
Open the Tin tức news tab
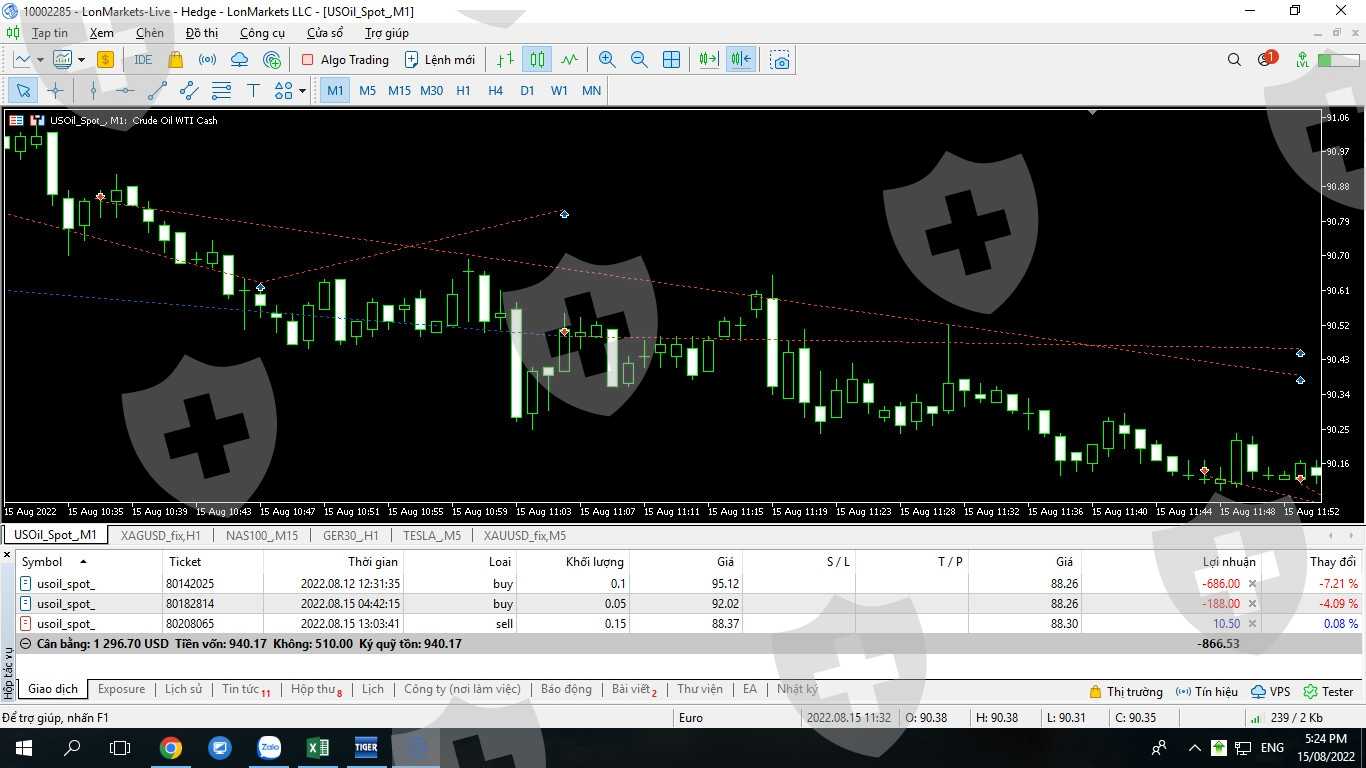click(246, 689)
